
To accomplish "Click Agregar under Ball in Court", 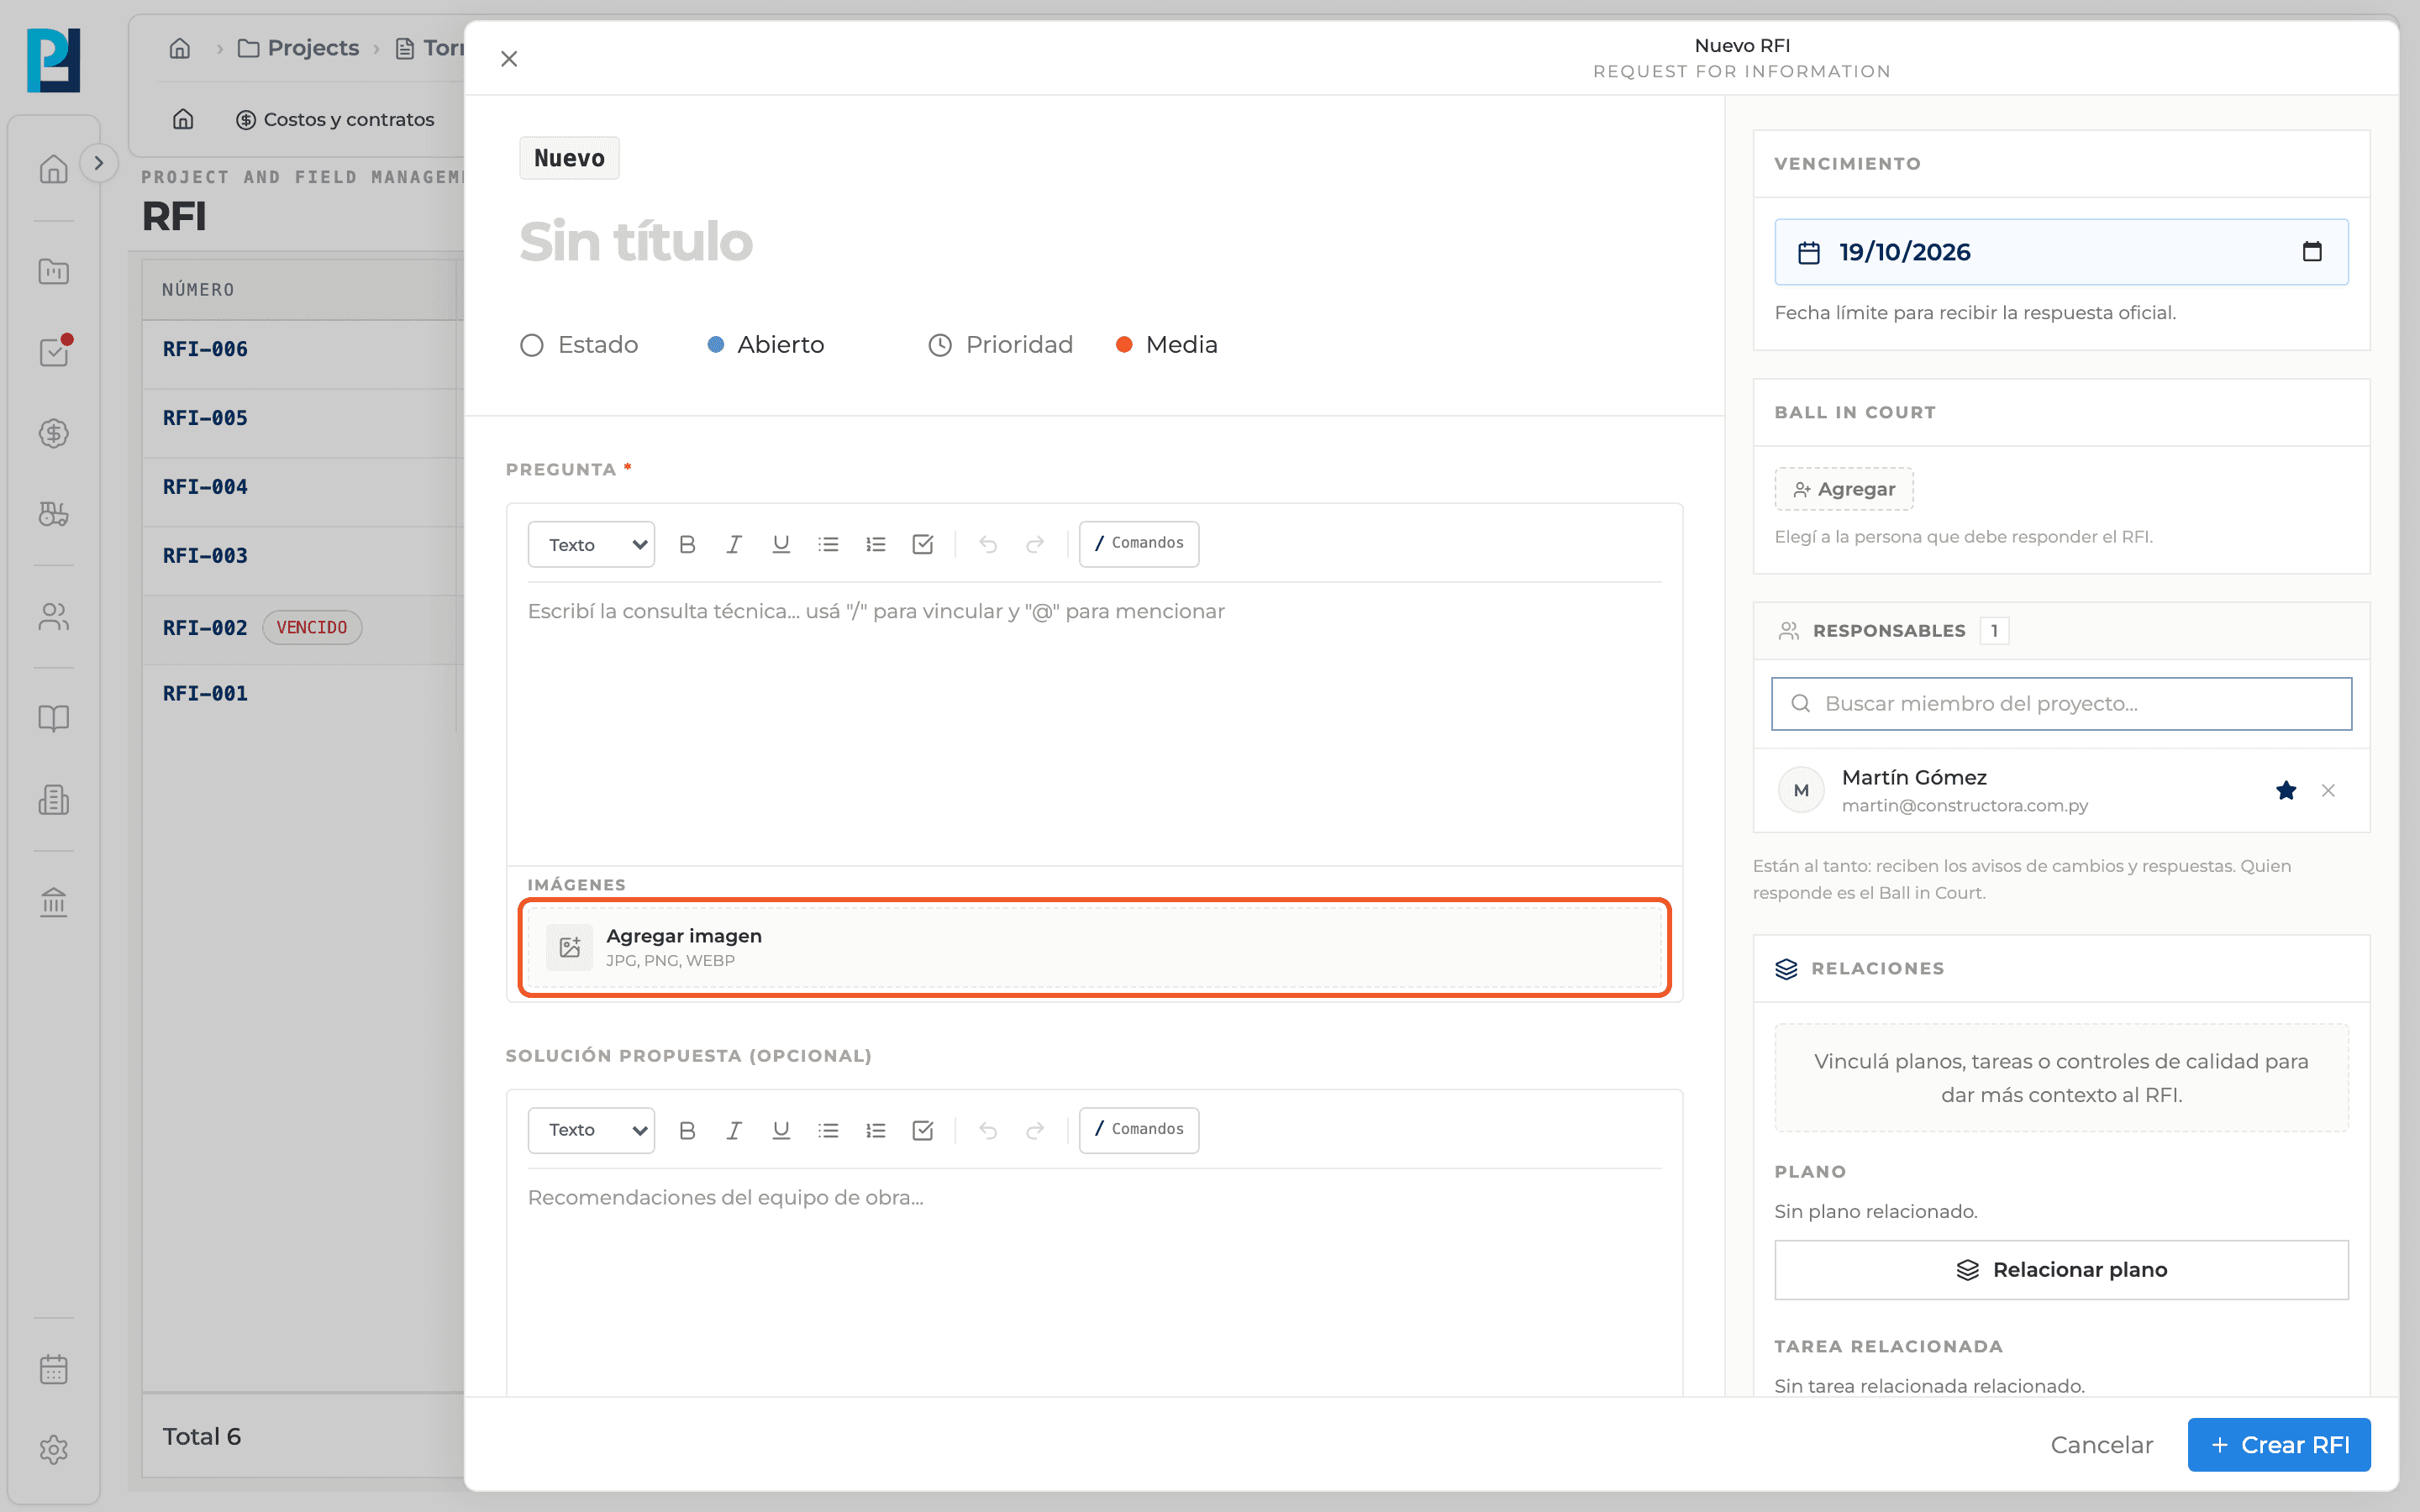I will [1843, 489].
